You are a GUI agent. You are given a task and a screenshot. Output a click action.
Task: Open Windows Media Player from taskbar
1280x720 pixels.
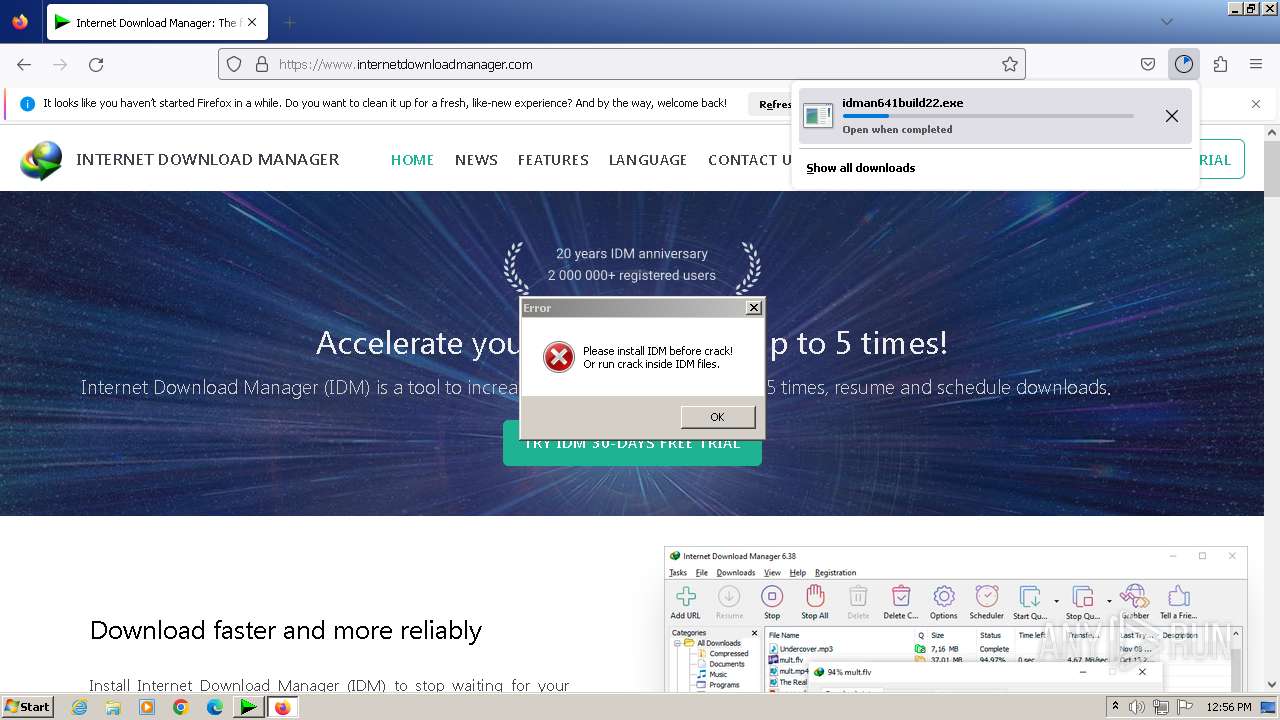[x=147, y=707]
